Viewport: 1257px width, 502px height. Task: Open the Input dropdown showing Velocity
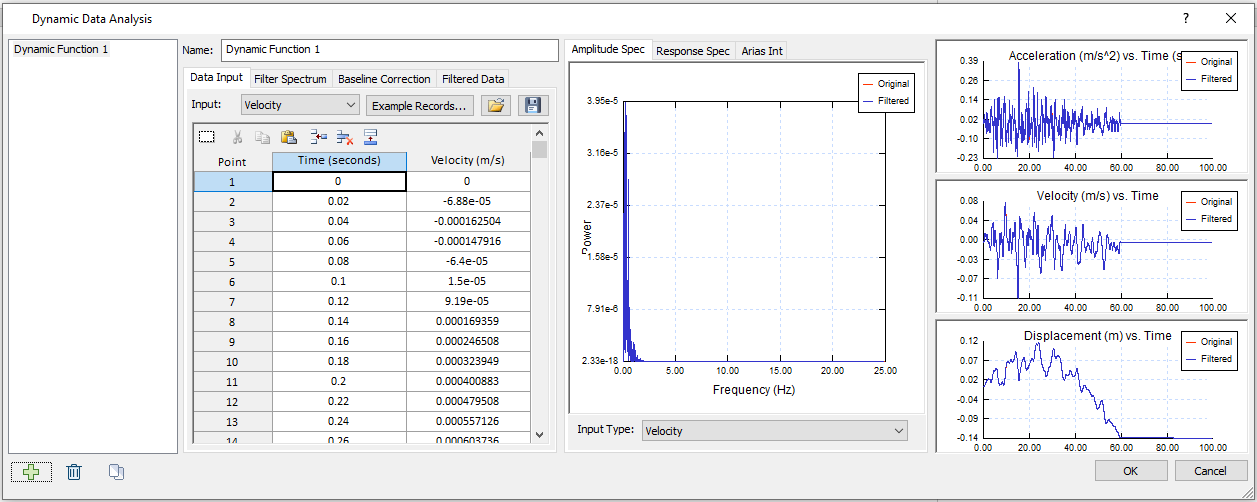point(300,105)
